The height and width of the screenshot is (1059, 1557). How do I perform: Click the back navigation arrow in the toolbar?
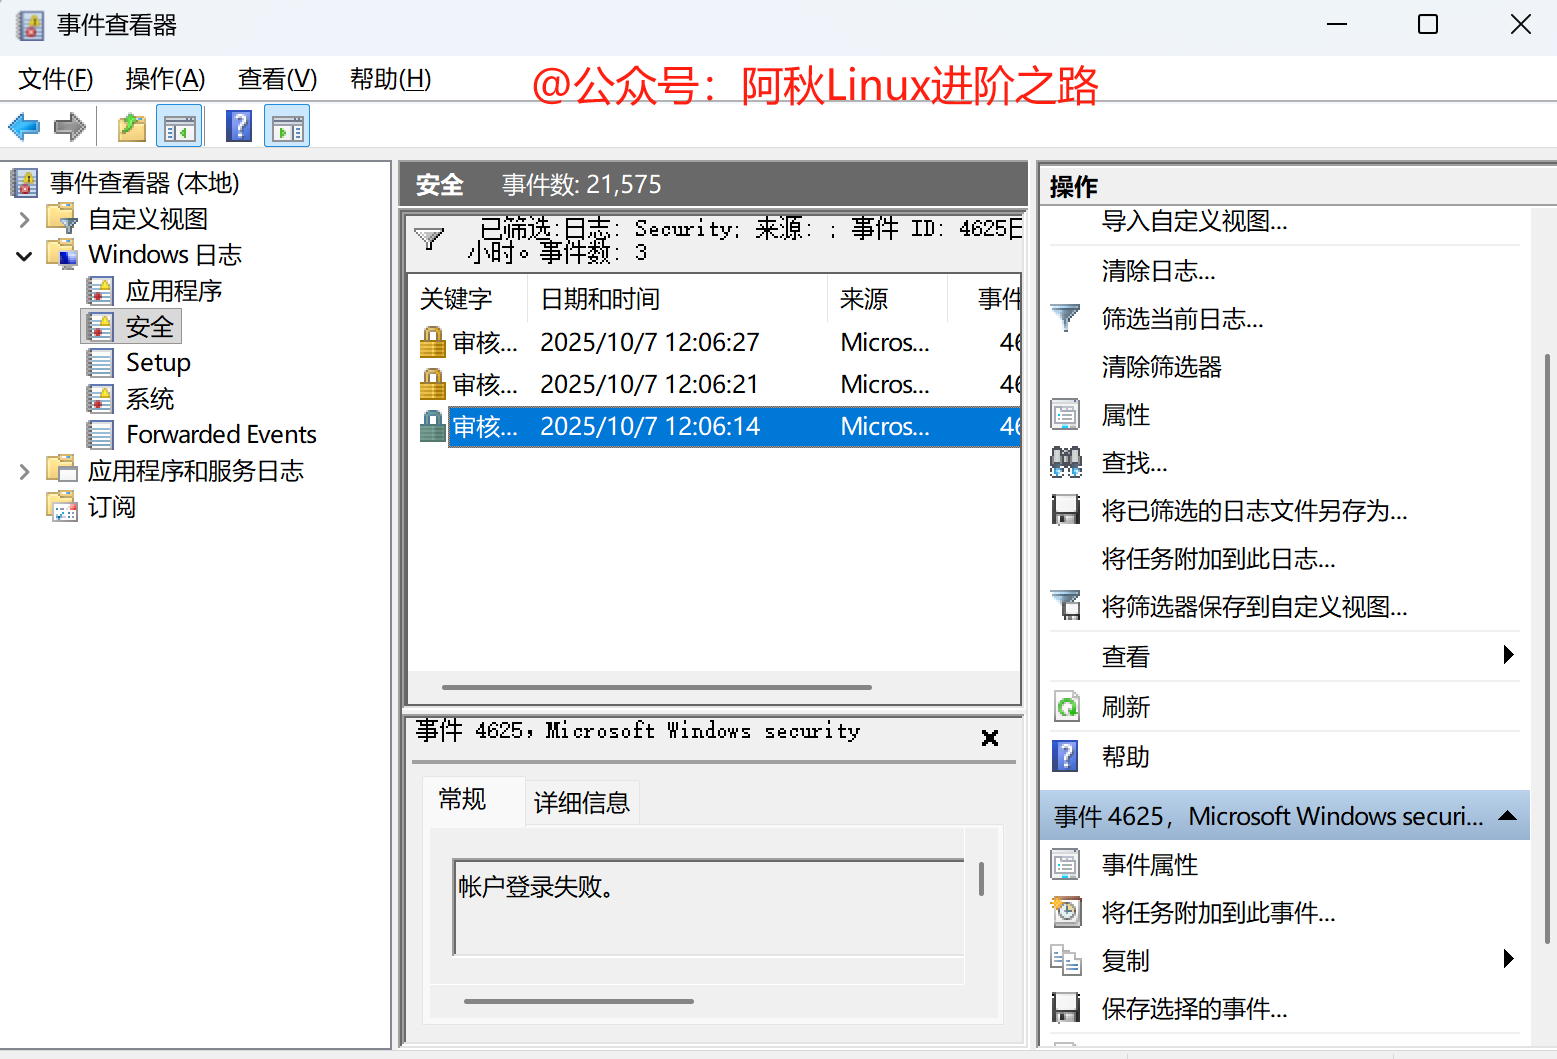24,125
